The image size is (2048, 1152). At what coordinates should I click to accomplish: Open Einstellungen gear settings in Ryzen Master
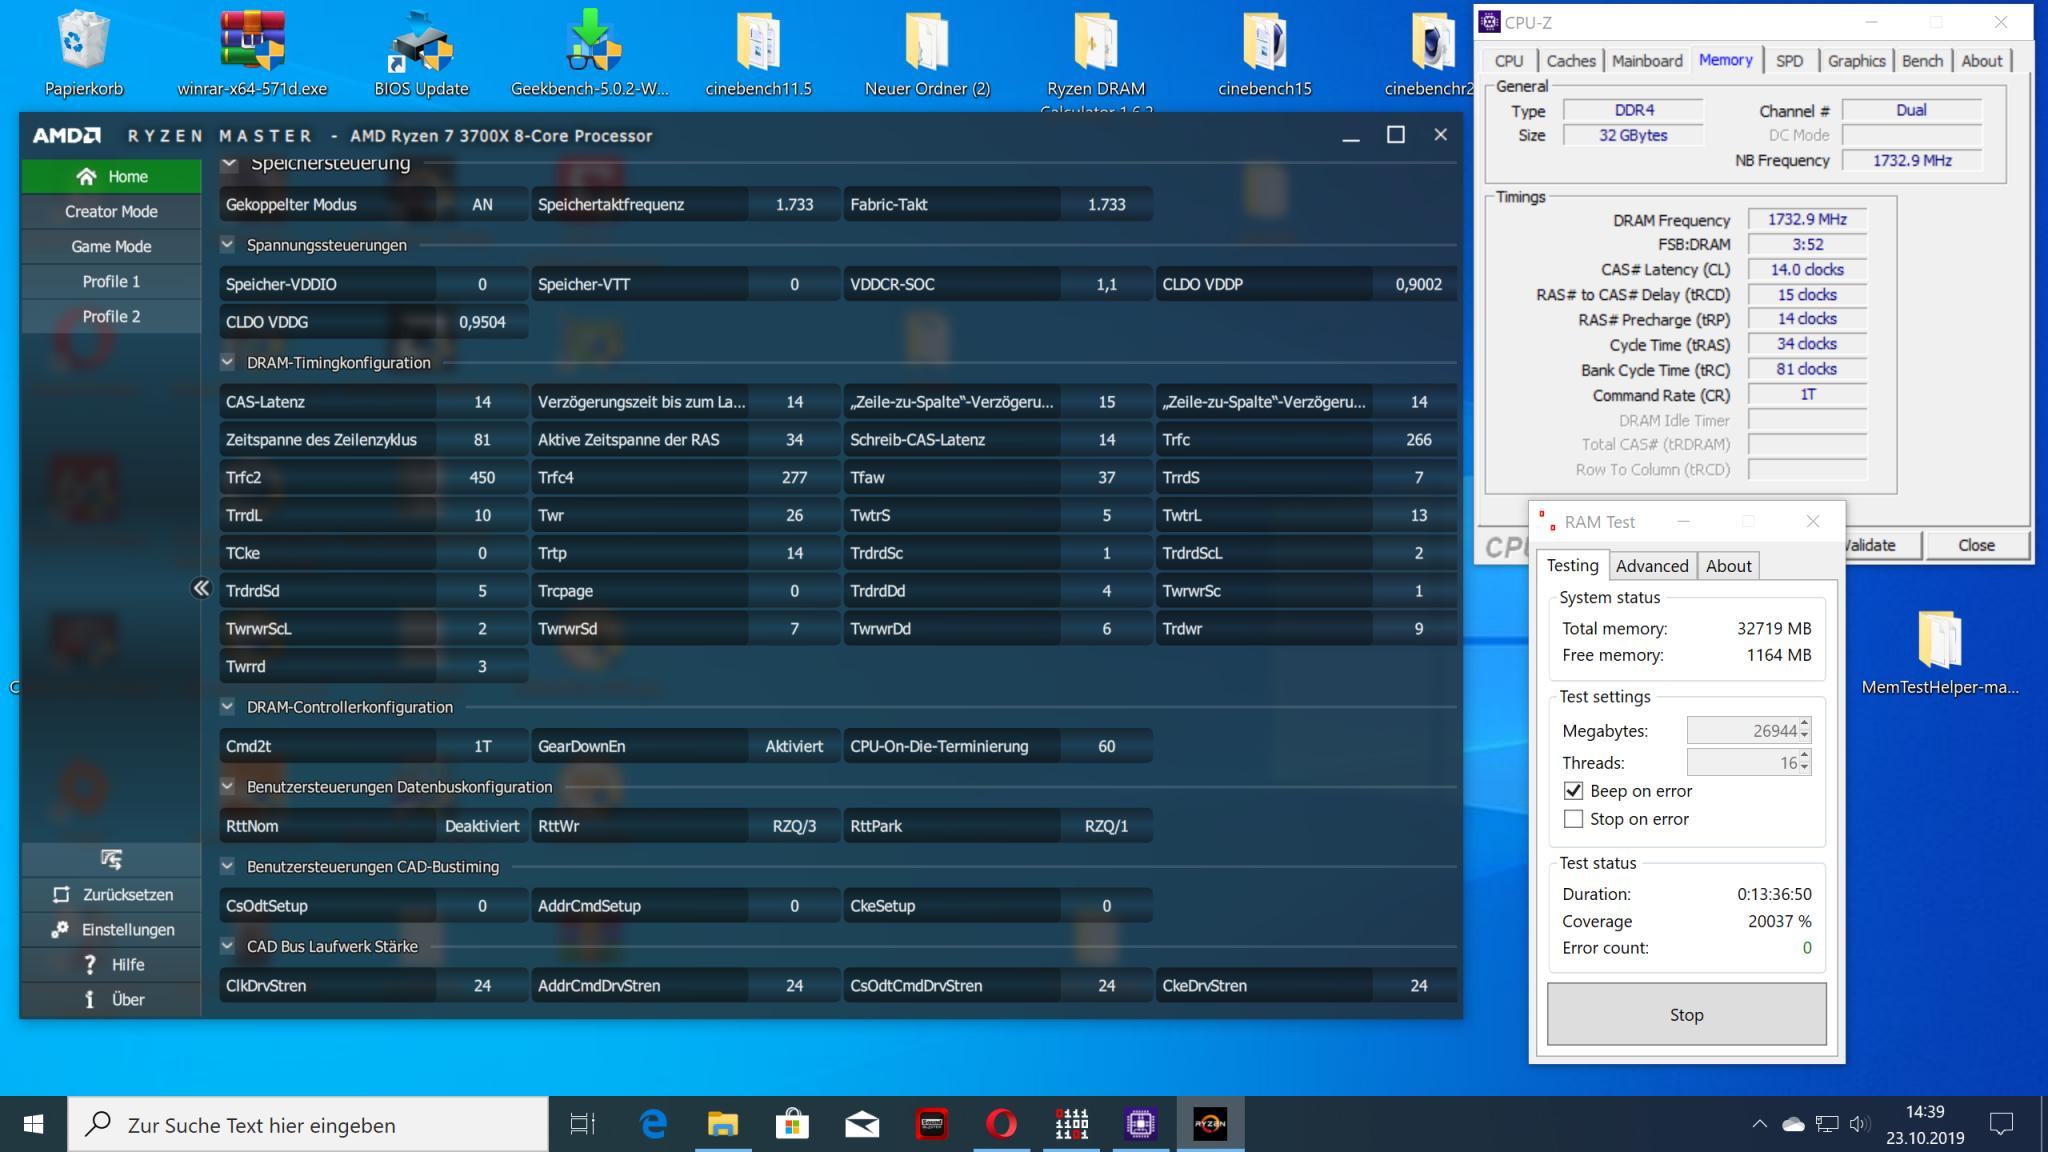(60, 930)
